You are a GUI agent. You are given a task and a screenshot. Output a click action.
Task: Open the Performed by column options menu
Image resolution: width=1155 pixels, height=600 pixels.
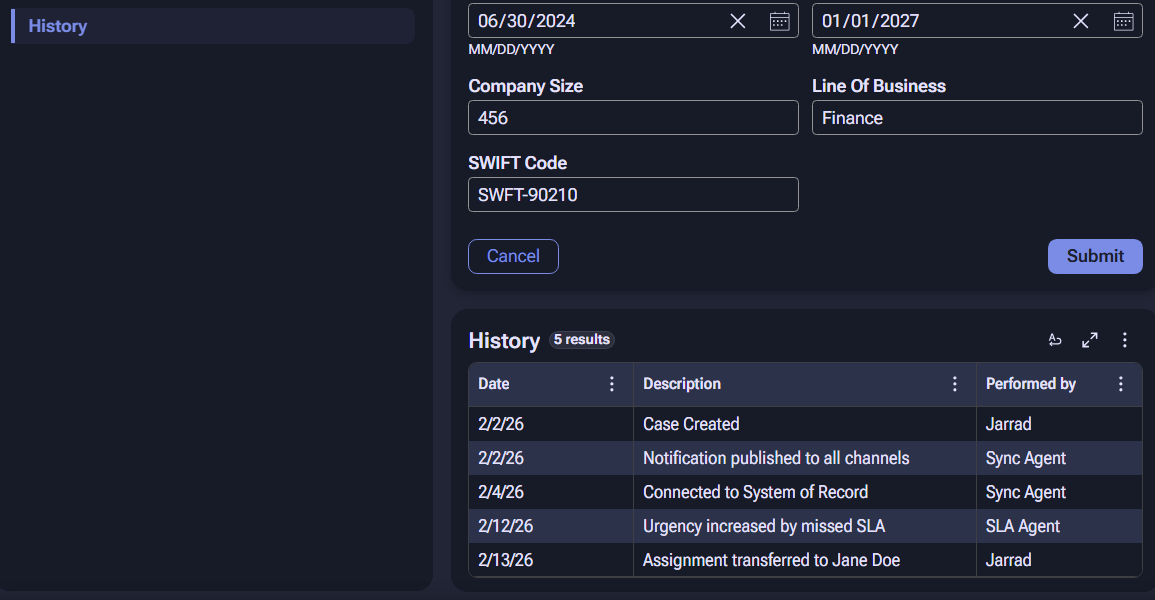point(1120,384)
